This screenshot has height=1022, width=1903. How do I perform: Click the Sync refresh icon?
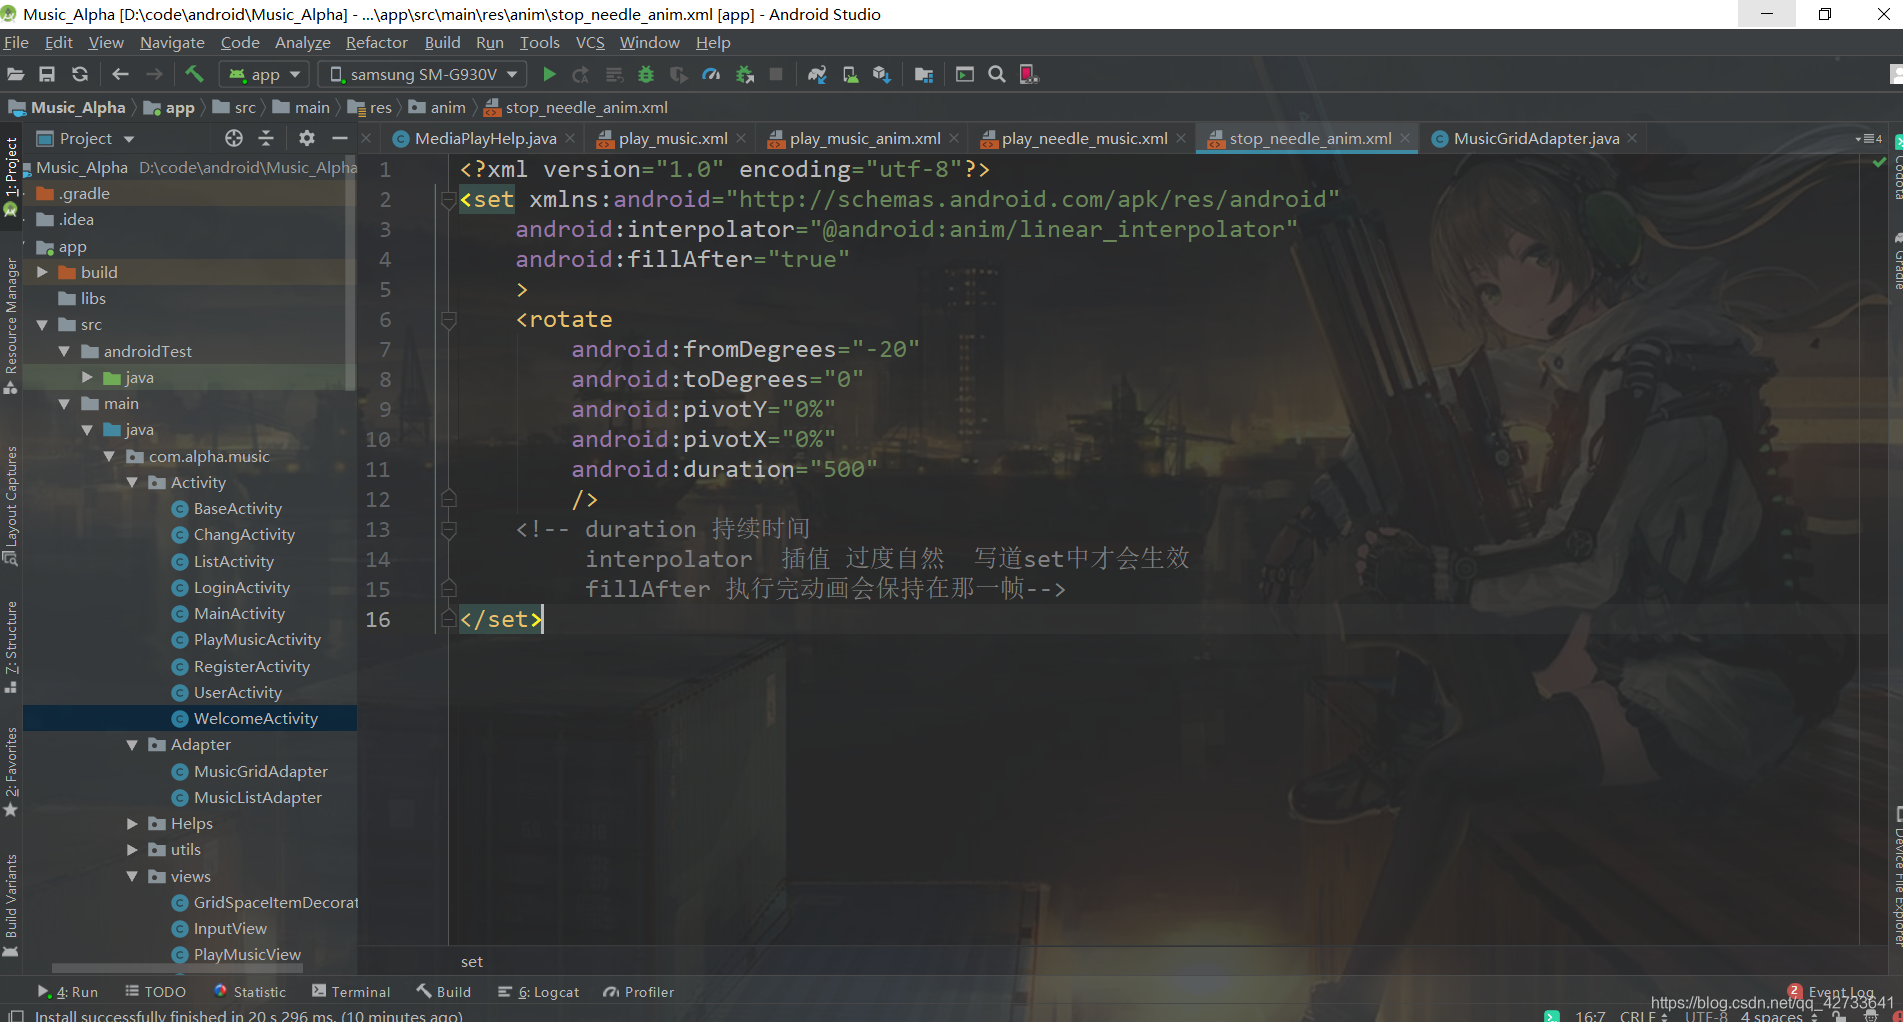click(x=80, y=74)
